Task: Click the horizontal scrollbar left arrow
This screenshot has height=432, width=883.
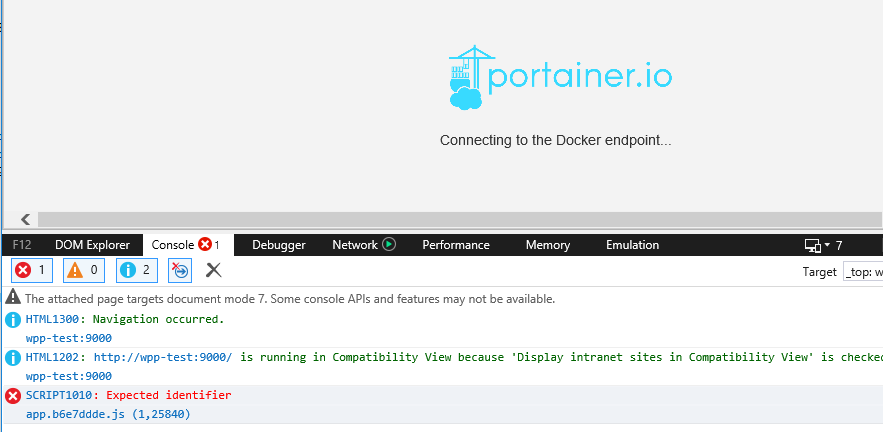Action: pos(25,220)
